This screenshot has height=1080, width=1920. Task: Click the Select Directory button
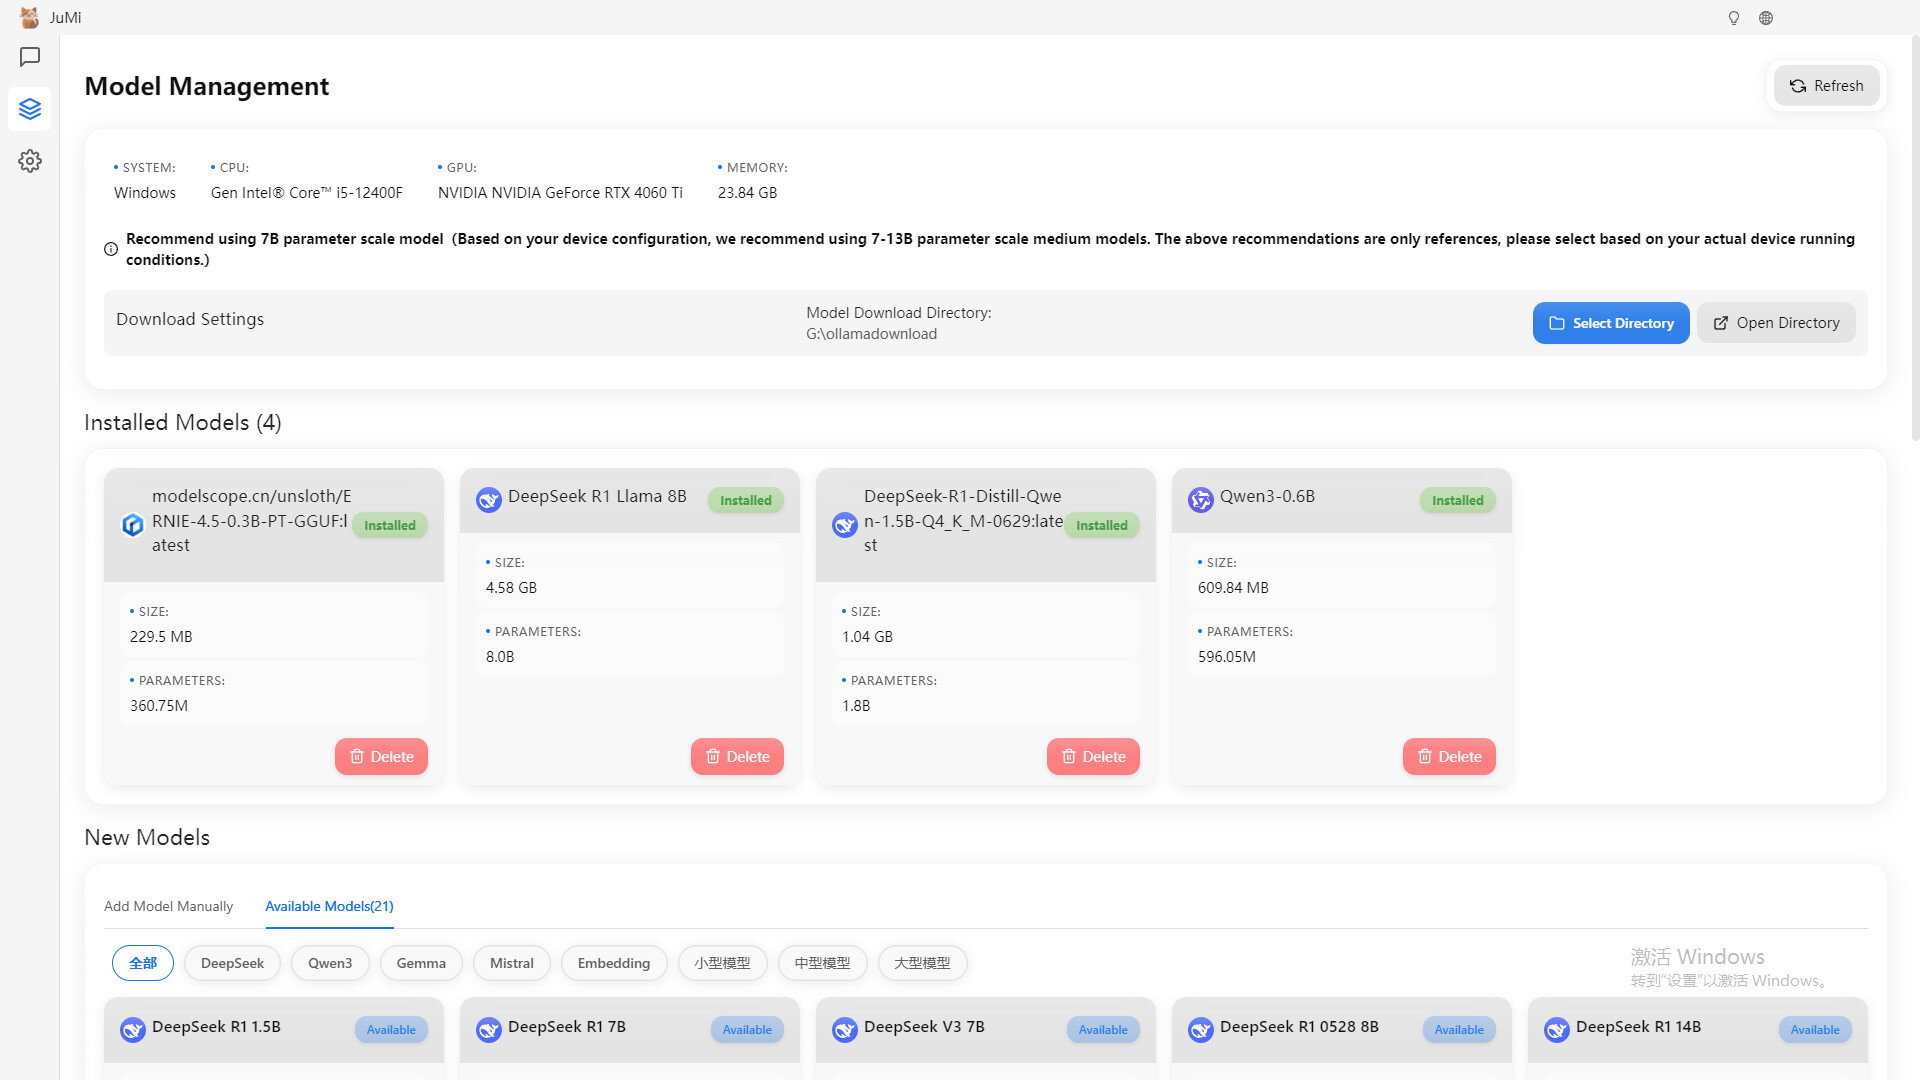[x=1611, y=322]
